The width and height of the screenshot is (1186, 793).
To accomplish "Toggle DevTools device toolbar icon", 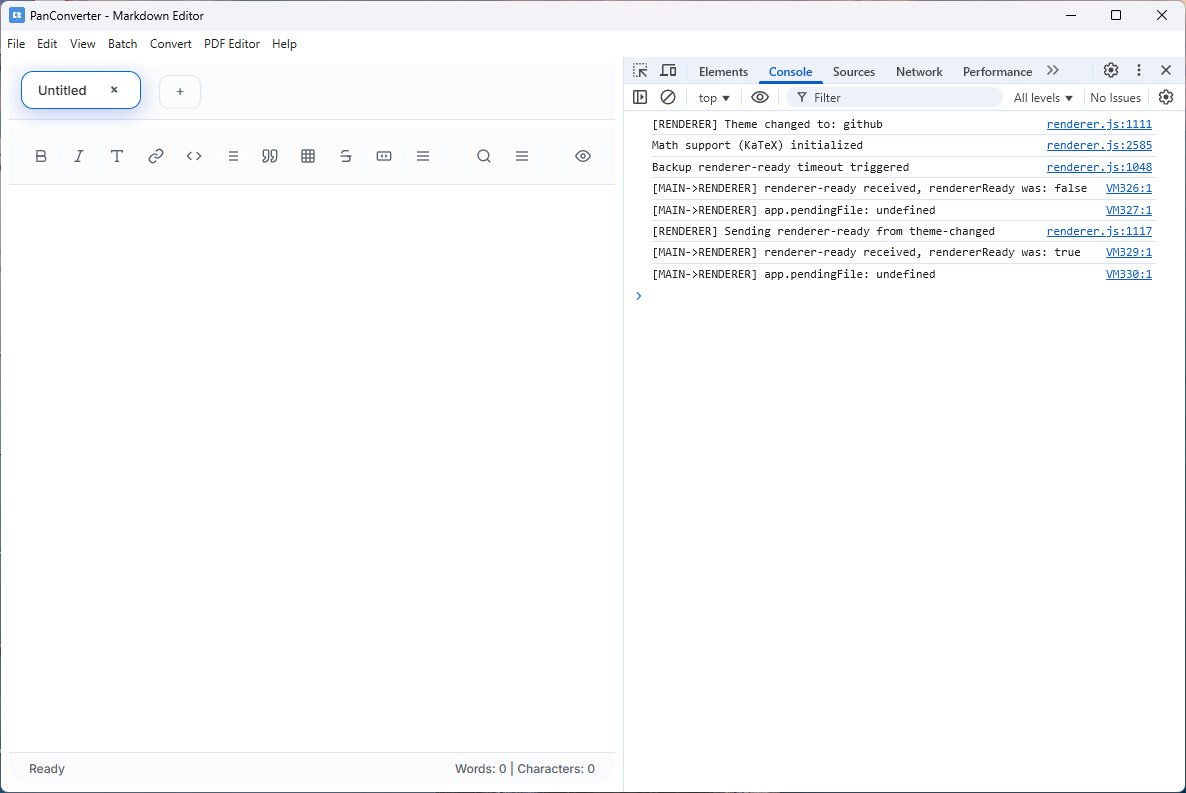I will [668, 70].
